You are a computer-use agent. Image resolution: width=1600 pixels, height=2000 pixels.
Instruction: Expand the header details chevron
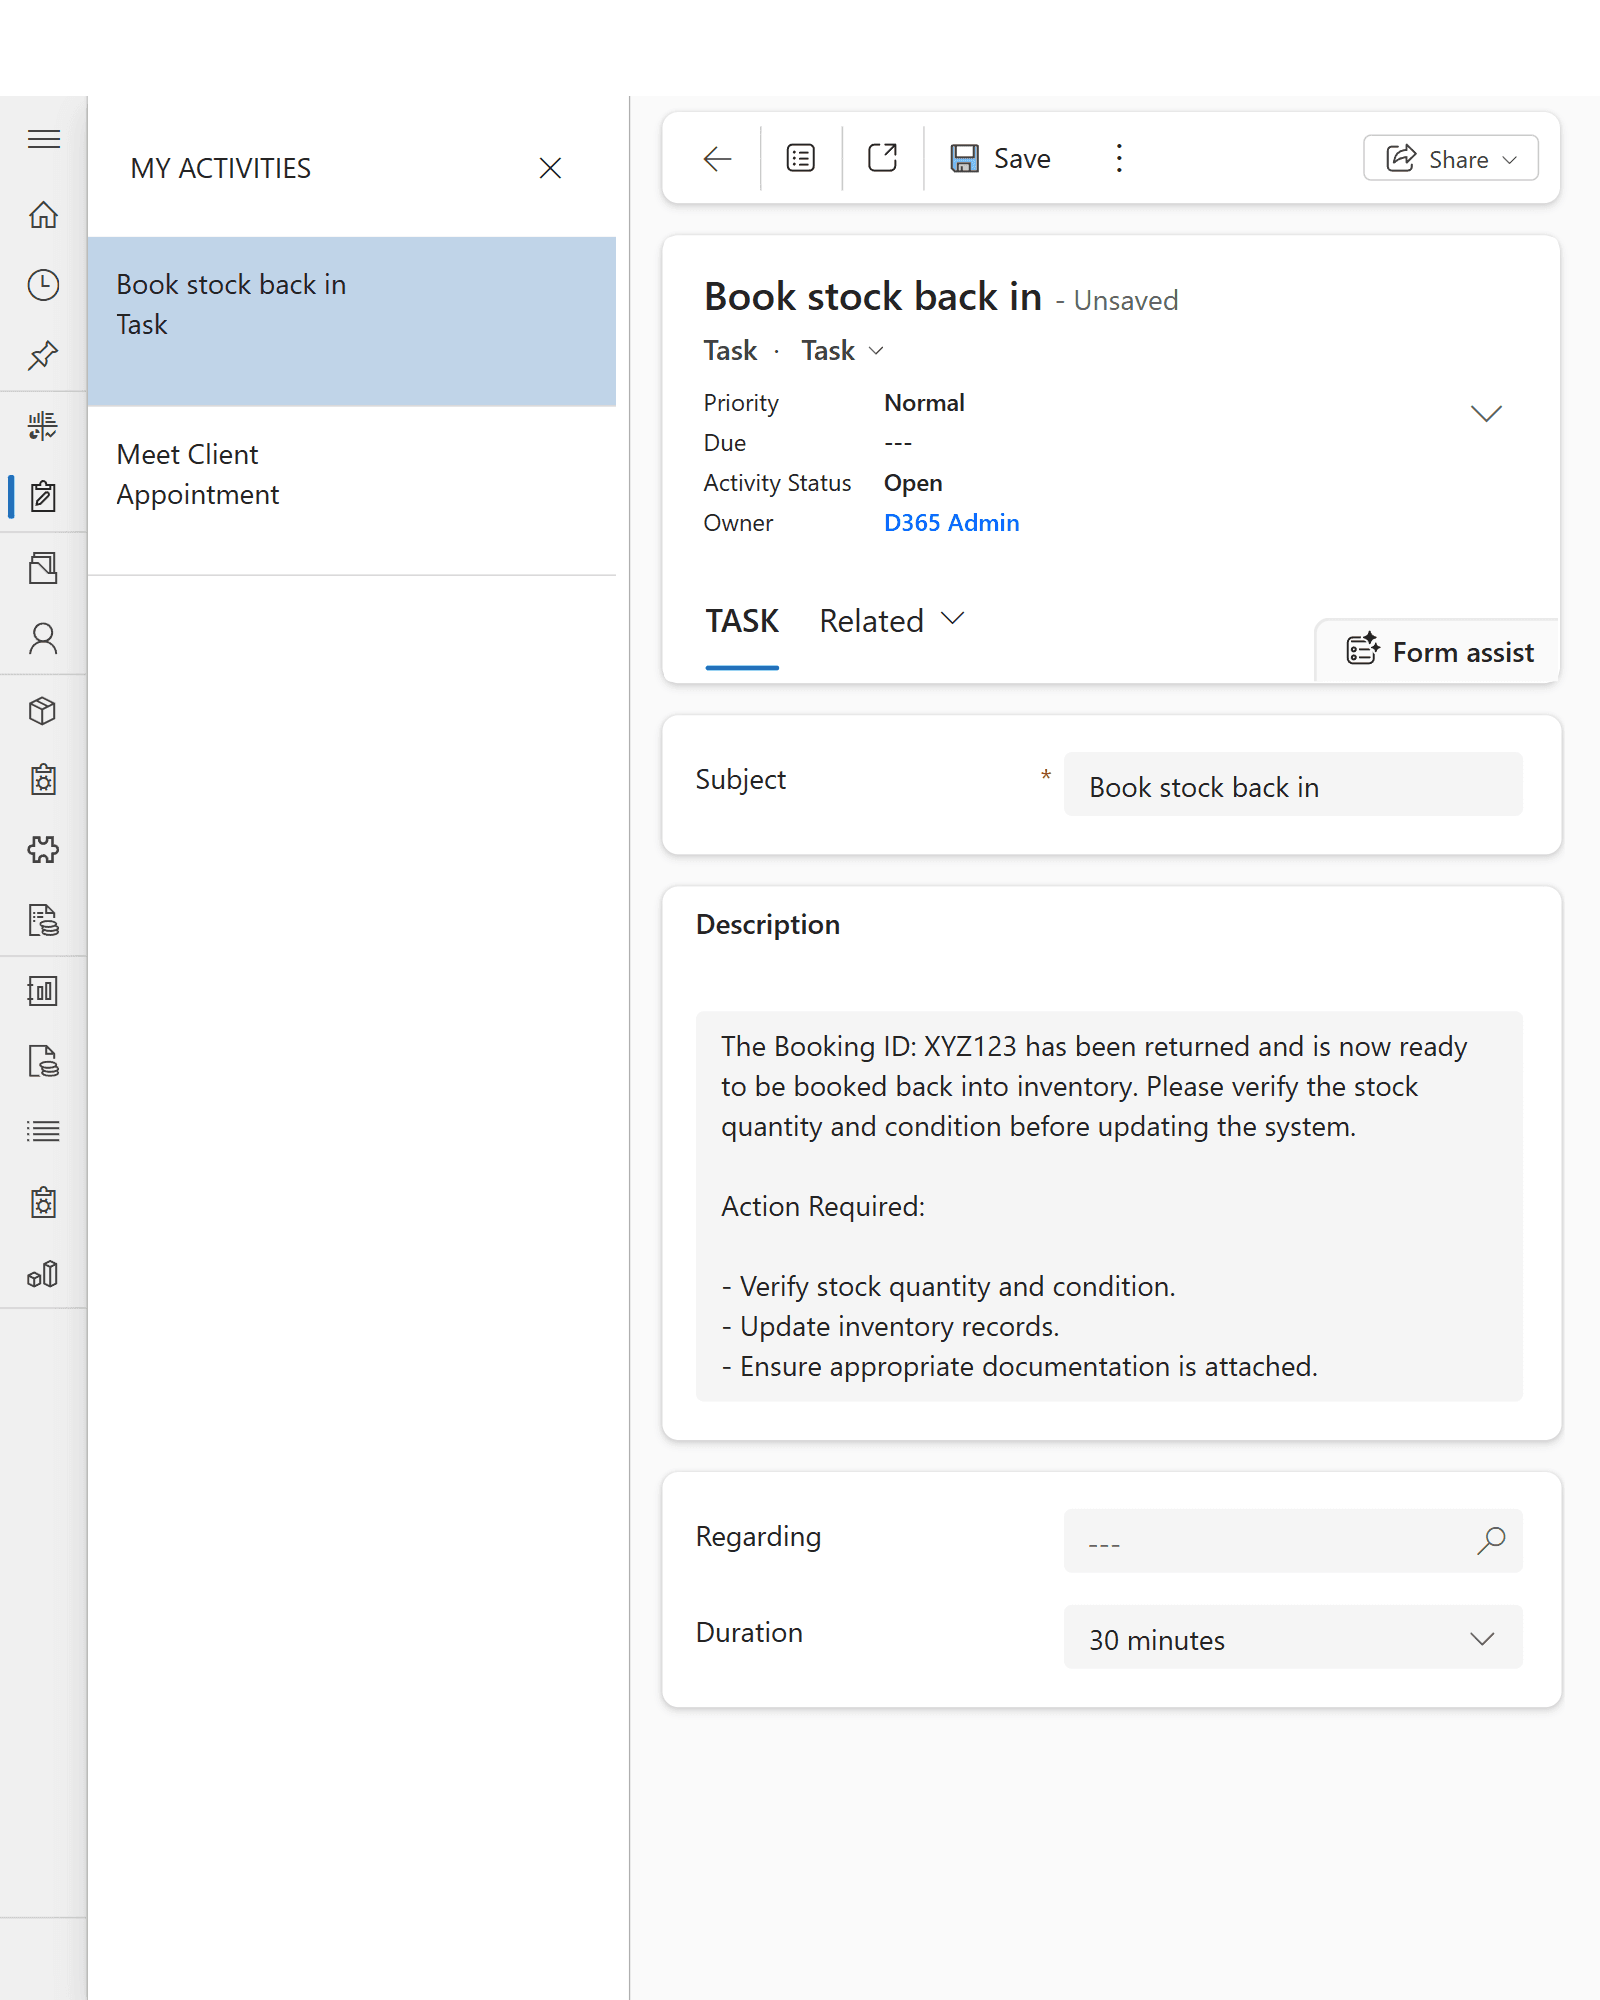point(1486,413)
